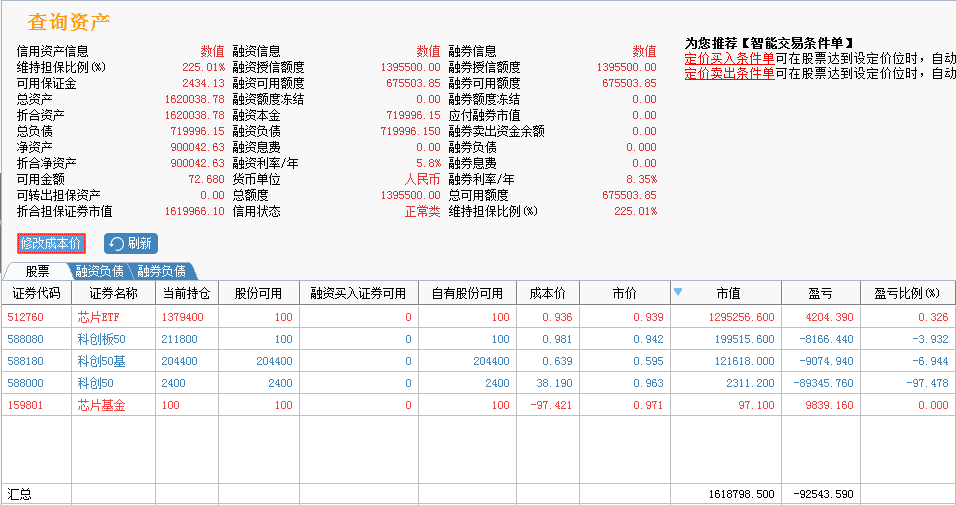Click the 可用保证金 value 2434.13

203,83
